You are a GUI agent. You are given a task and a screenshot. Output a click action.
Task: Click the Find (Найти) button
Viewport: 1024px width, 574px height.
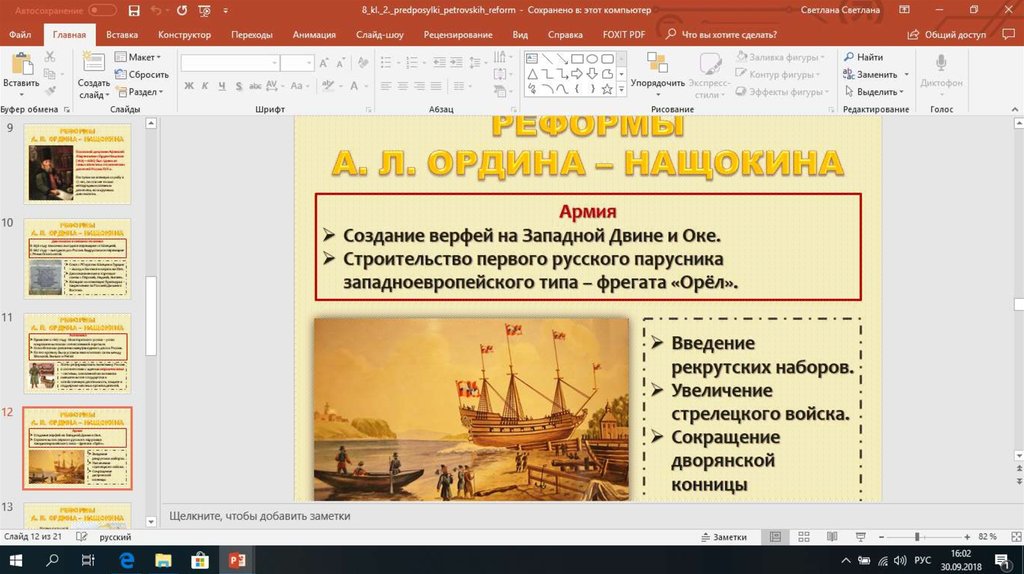(x=864, y=57)
